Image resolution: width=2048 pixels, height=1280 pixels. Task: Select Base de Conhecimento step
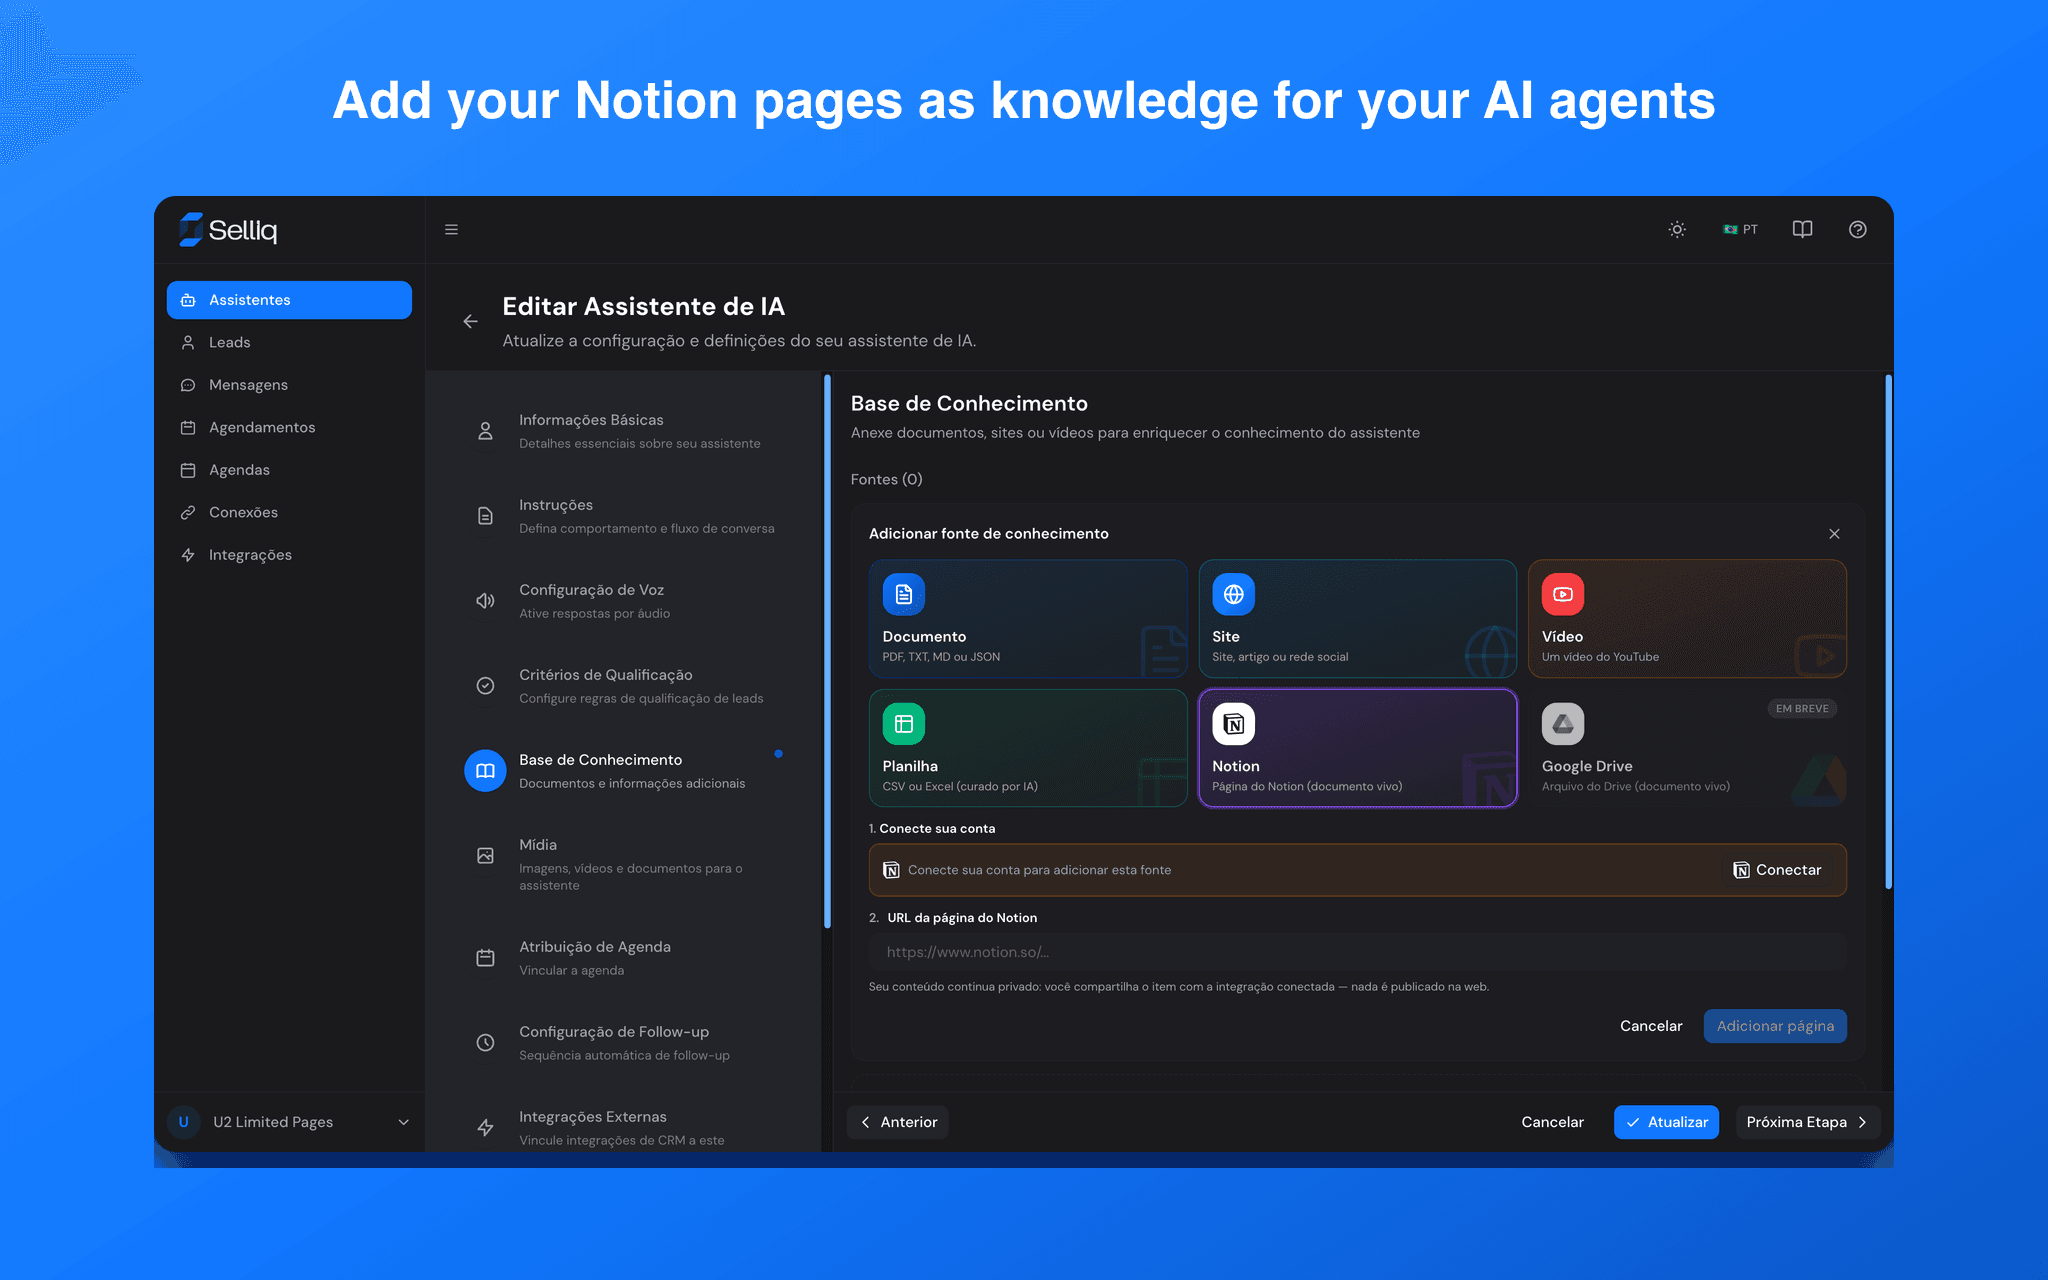click(624, 771)
